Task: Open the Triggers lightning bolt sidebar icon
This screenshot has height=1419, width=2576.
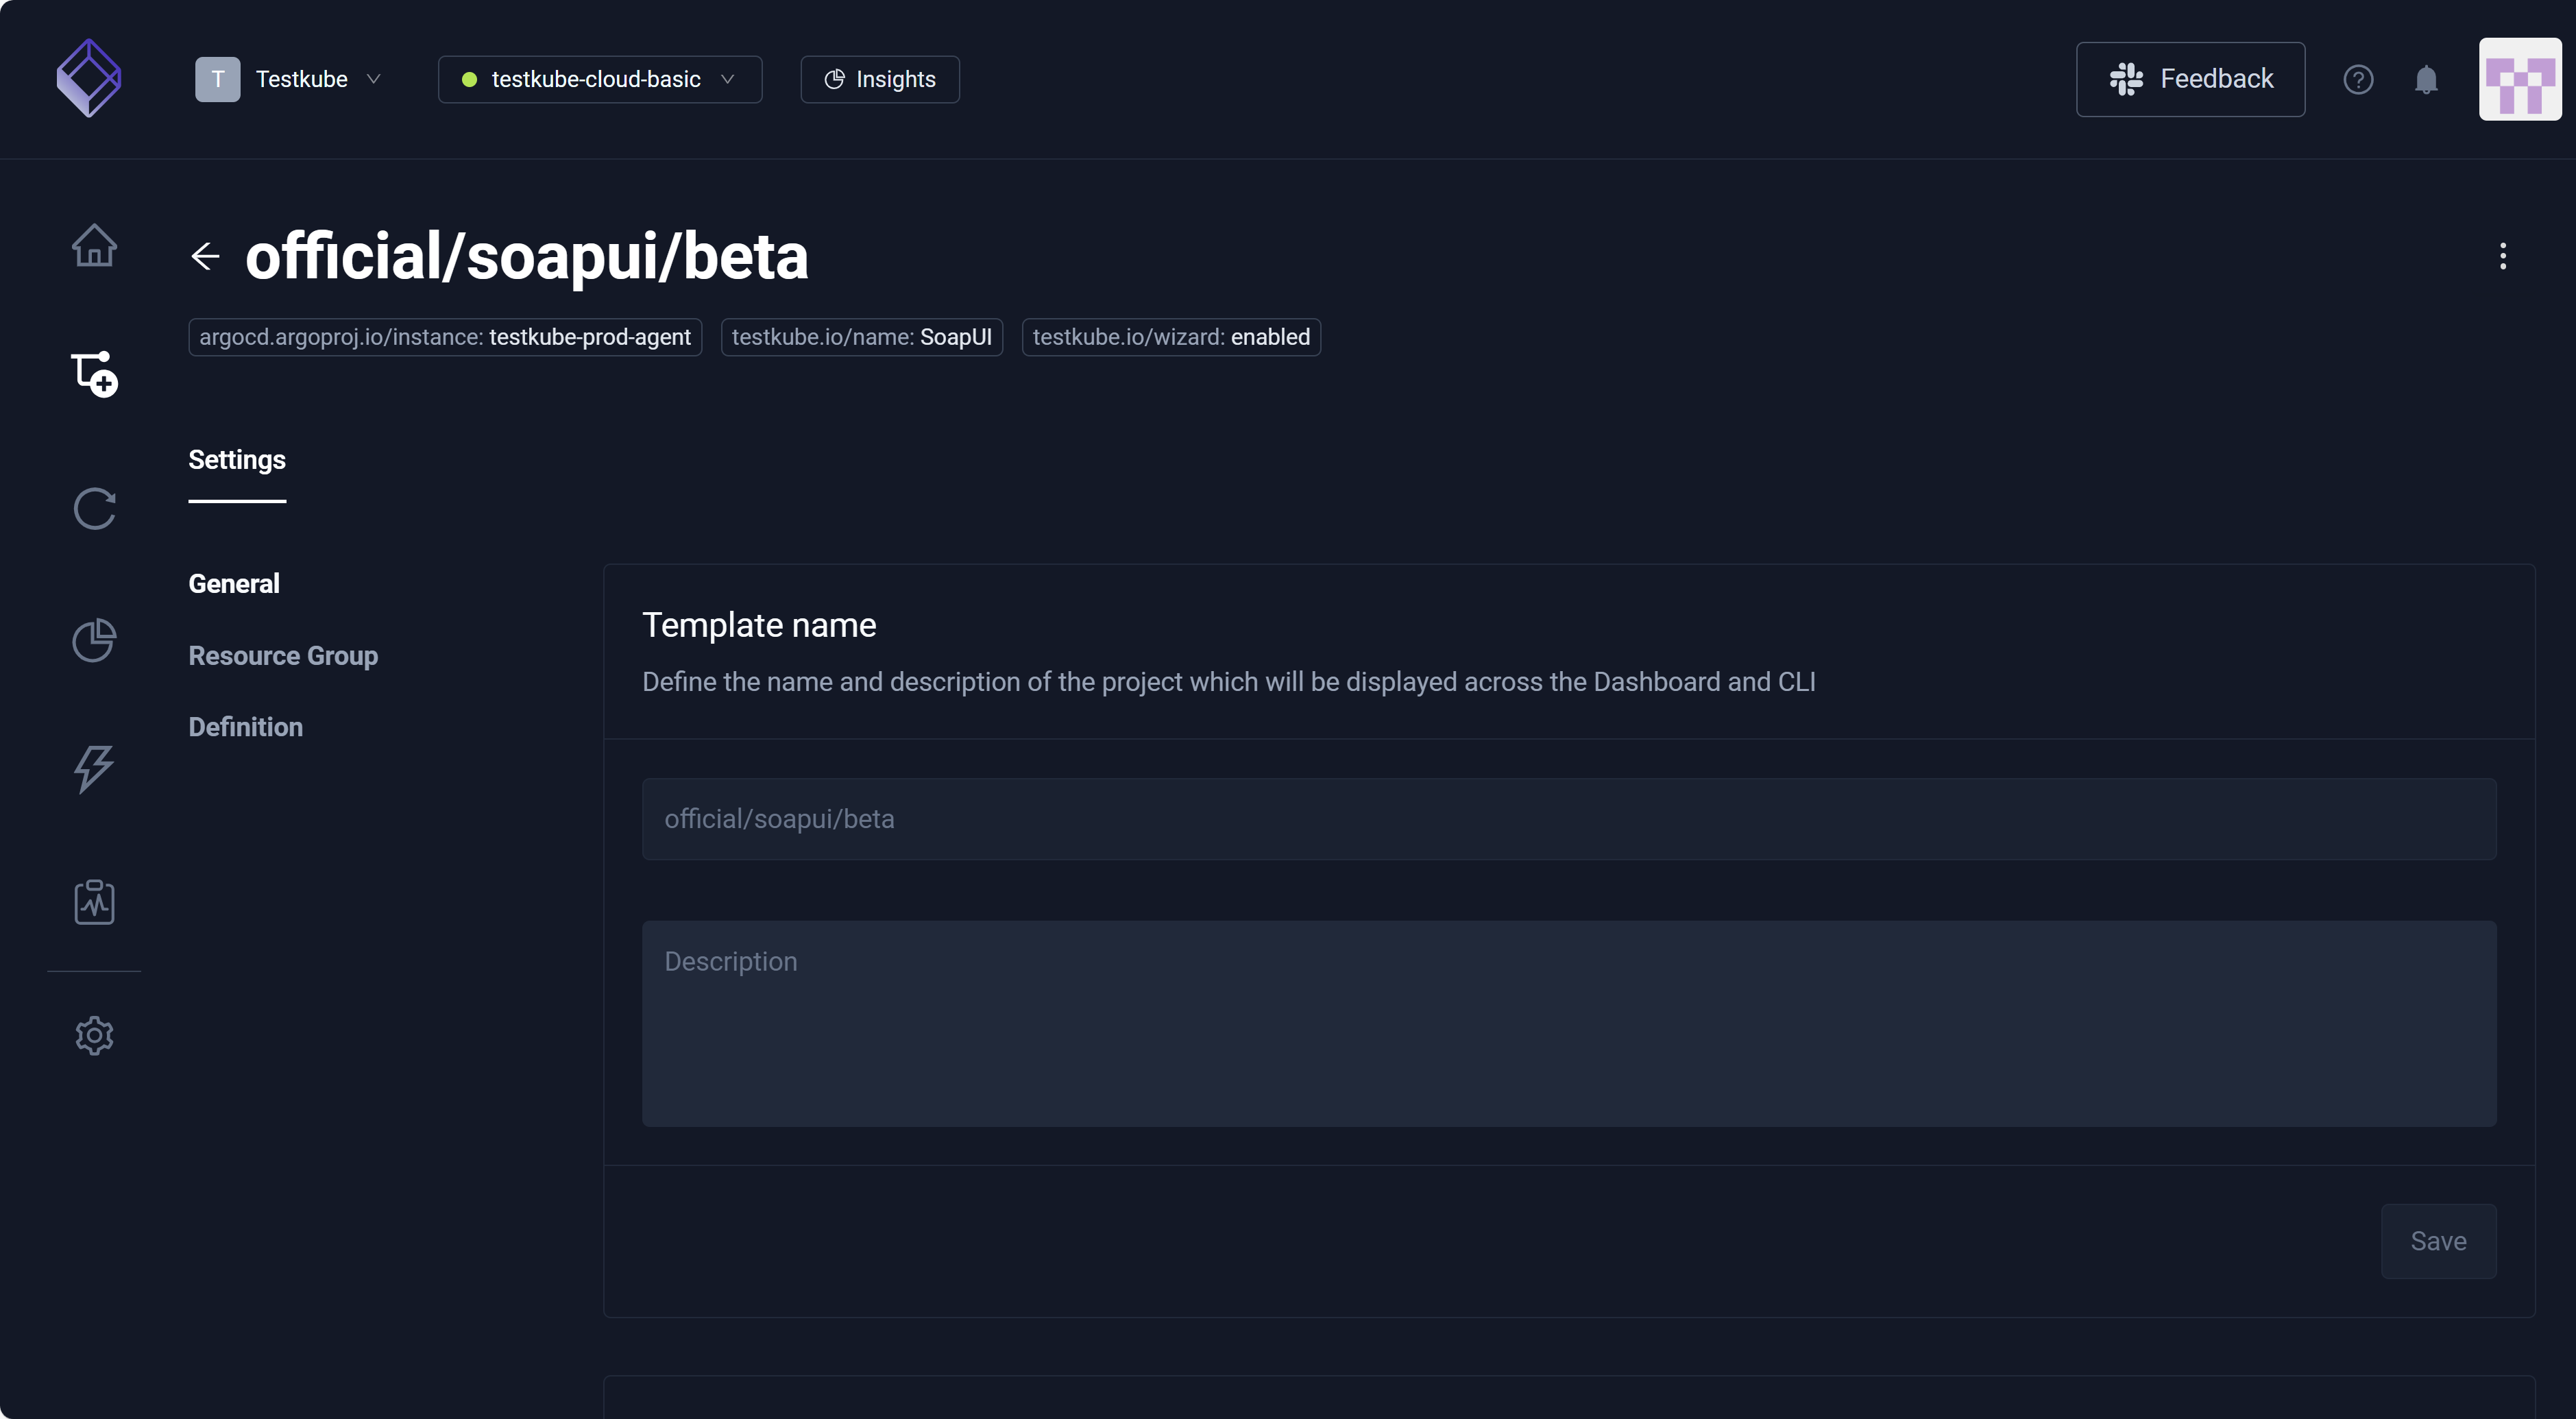Action: 94,769
